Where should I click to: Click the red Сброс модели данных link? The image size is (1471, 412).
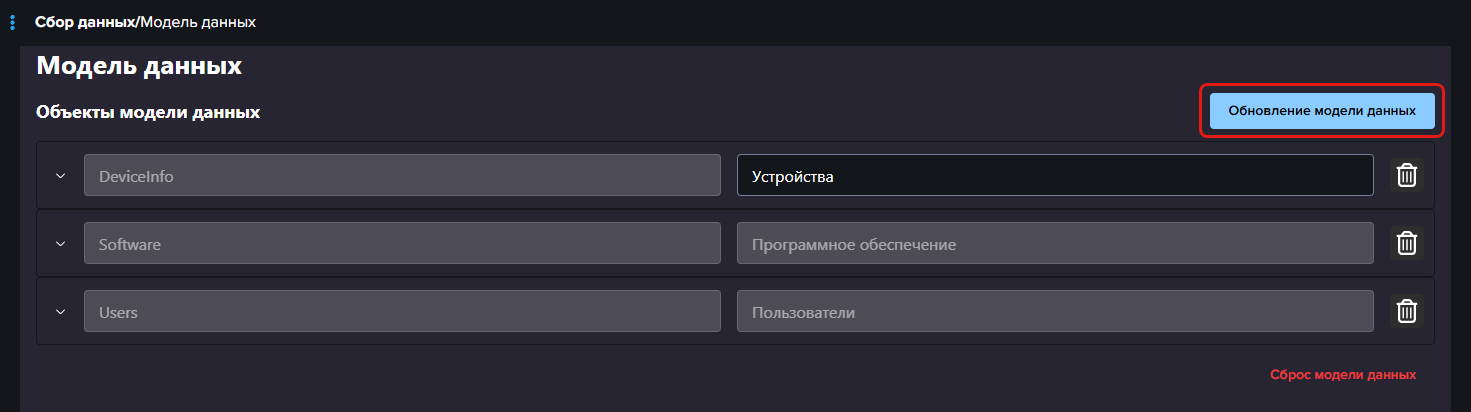(1342, 375)
